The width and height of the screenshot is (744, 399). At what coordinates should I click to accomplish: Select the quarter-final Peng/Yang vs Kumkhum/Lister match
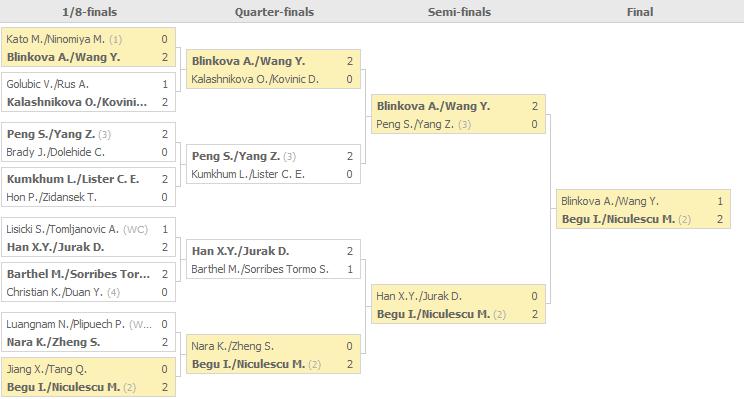click(x=273, y=165)
